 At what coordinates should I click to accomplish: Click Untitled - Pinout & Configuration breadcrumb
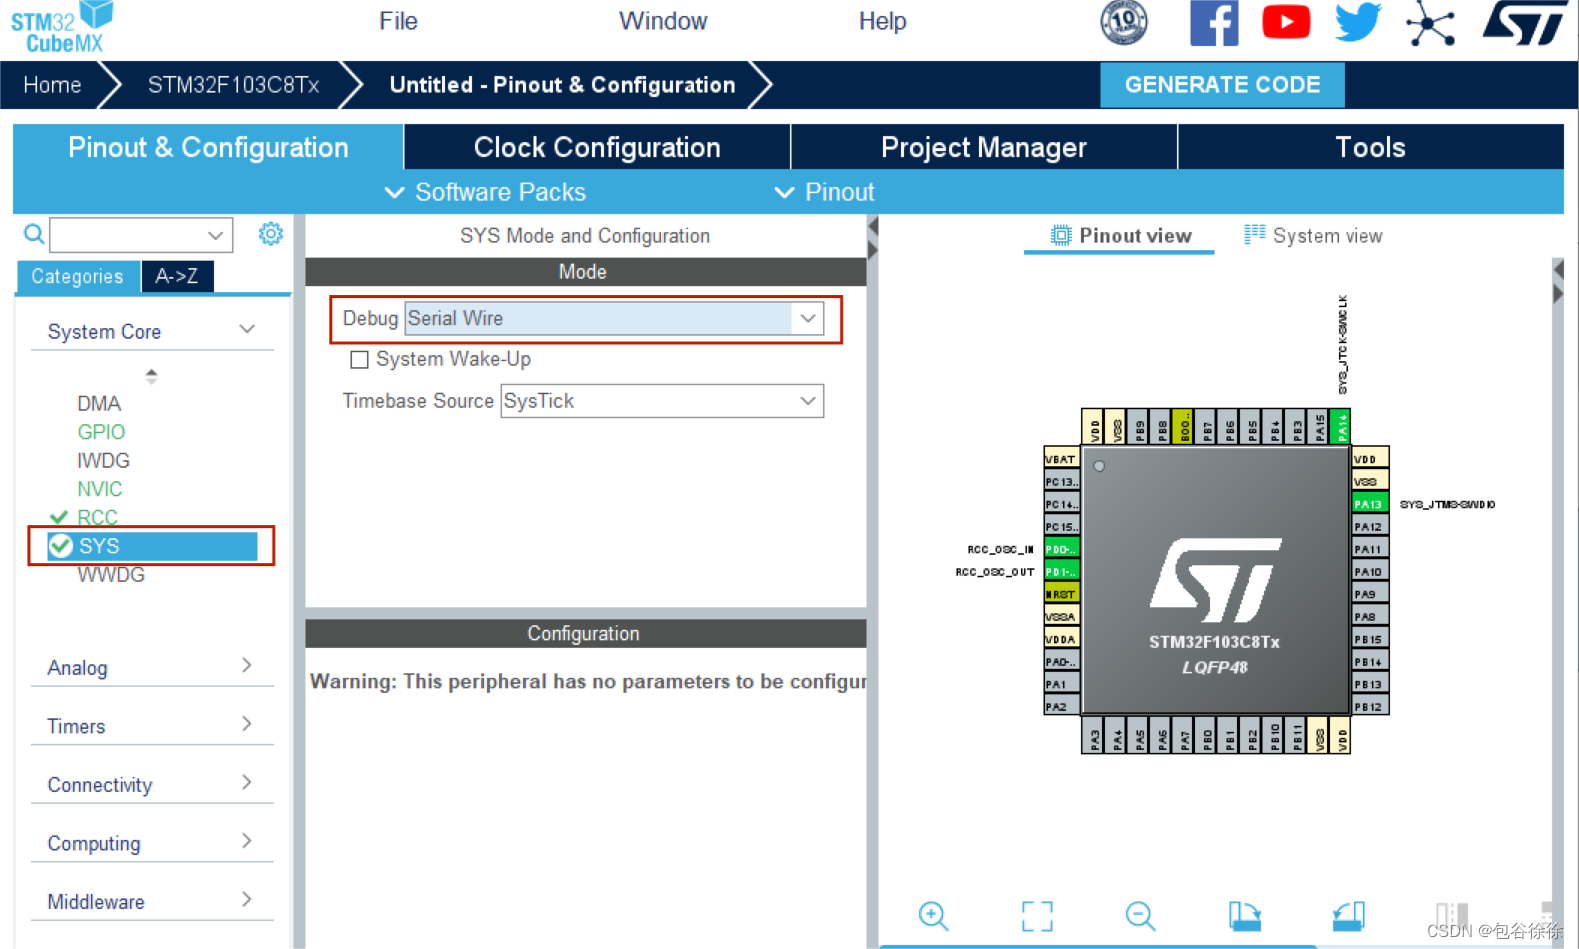[x=562, y=85]
